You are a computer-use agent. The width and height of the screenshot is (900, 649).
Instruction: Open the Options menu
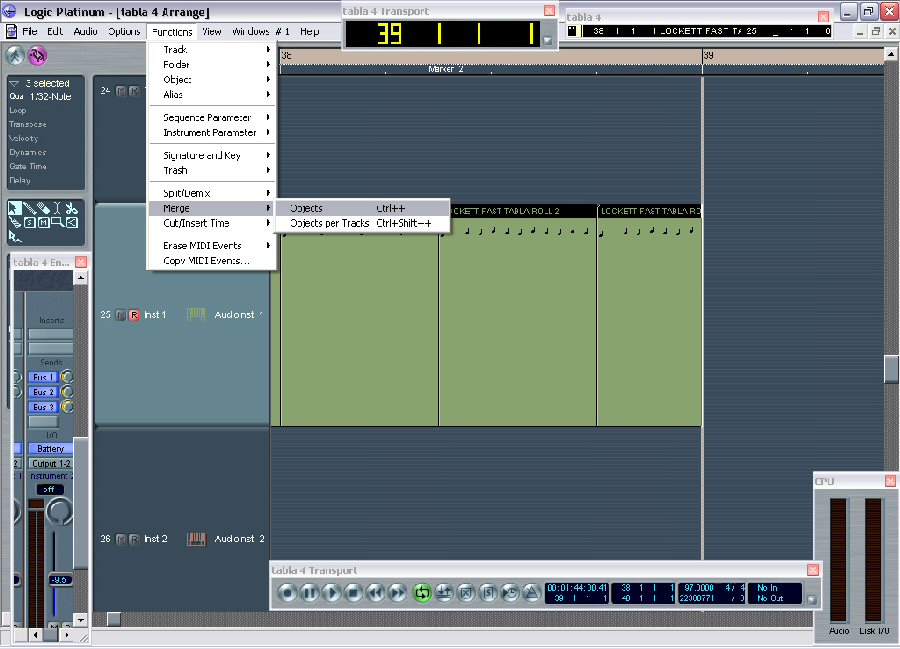pyautogui.click(x=124, y=31)
